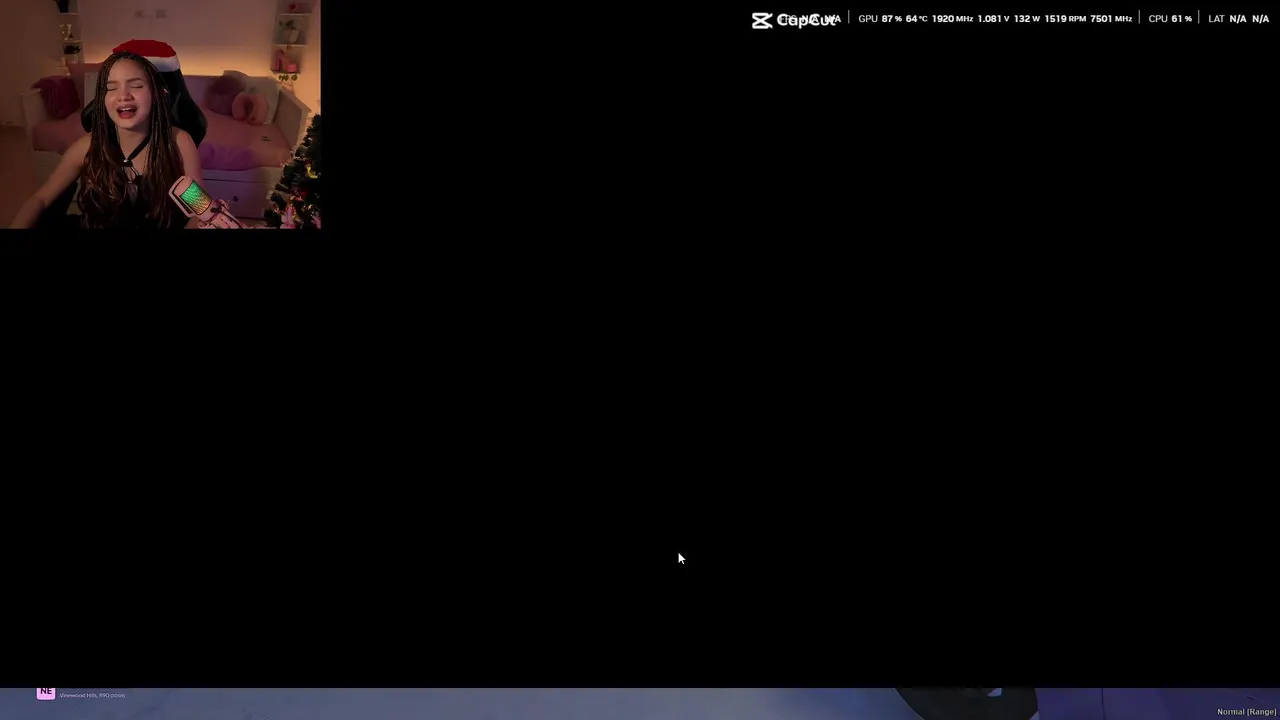Screen dimensions: 1280x720
Task: Click the NE compass direction badge
Action: click(46, 692)
